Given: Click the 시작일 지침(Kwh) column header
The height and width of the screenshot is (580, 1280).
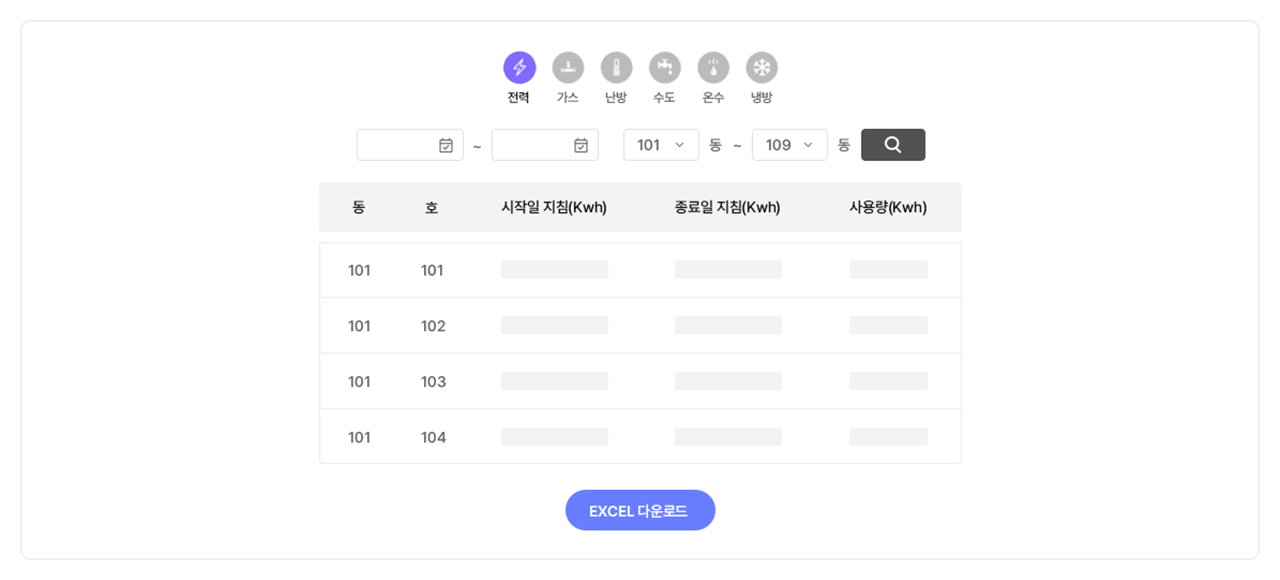Looking at the screenshot, I should (554, 207).
